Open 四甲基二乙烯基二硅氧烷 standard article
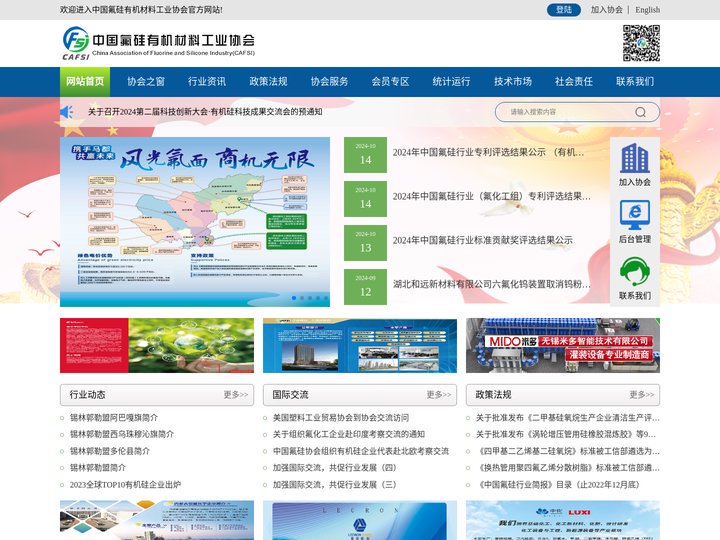720x540 pixels. click(x=568, y=451)
